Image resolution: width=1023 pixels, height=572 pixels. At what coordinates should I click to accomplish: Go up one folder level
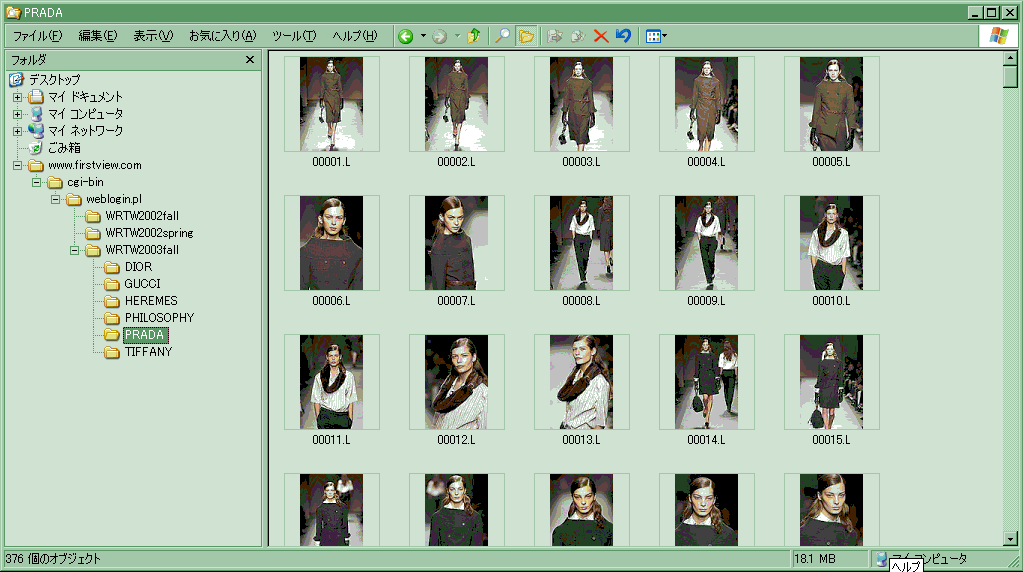474,36
